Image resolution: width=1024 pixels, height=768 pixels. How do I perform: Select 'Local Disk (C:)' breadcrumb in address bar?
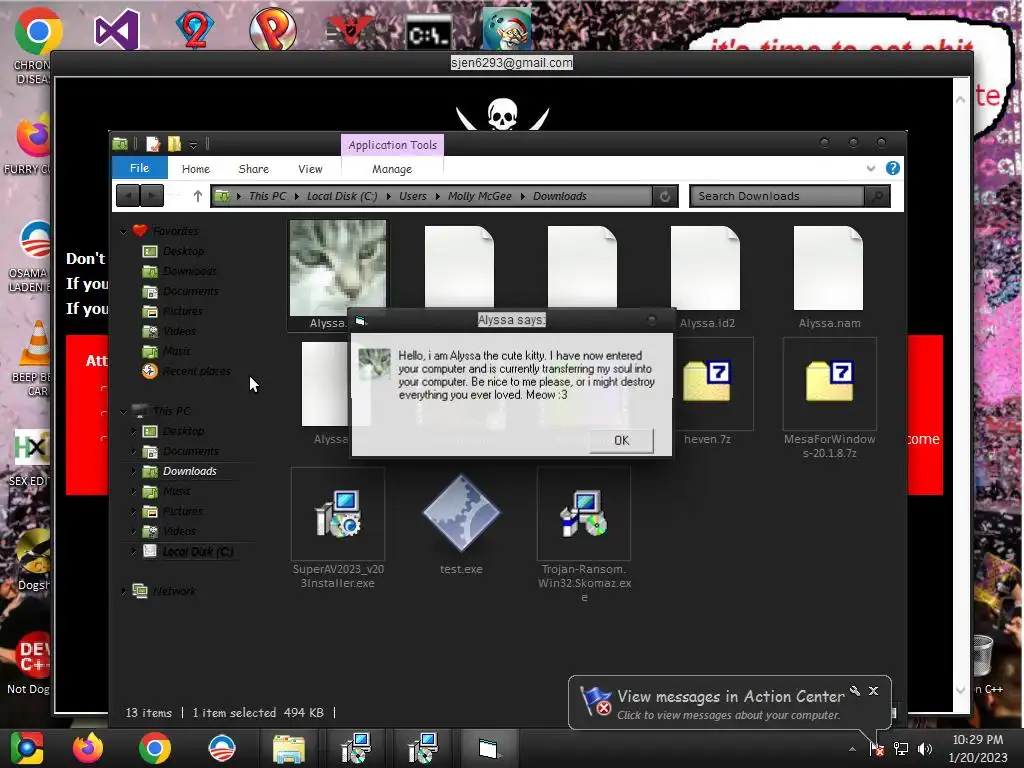coord(342,196)
